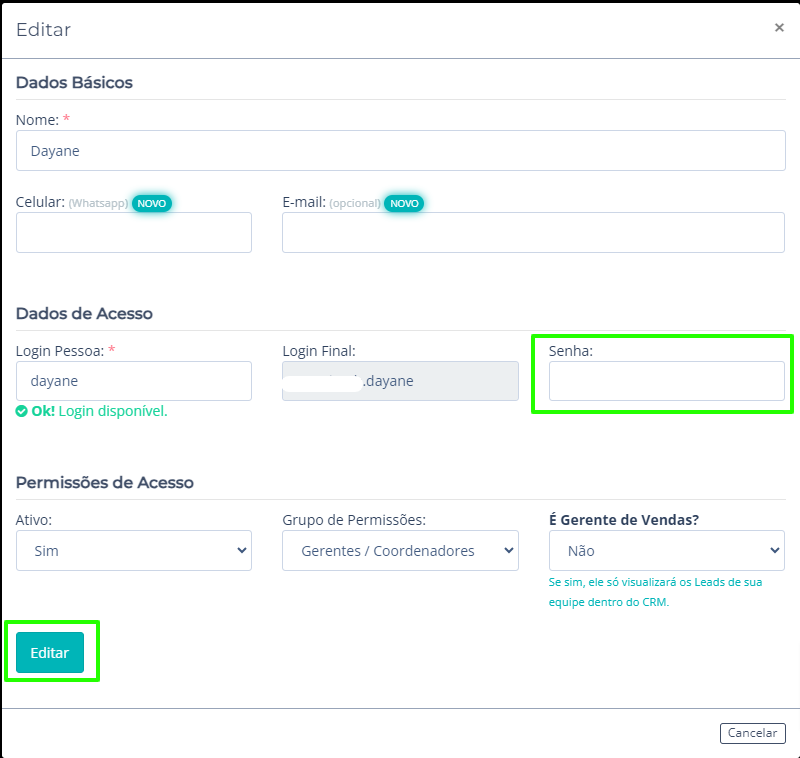Click the greyed Login Final field
The width and height of the screenshot is (800, 758).
tap(400, 381)
